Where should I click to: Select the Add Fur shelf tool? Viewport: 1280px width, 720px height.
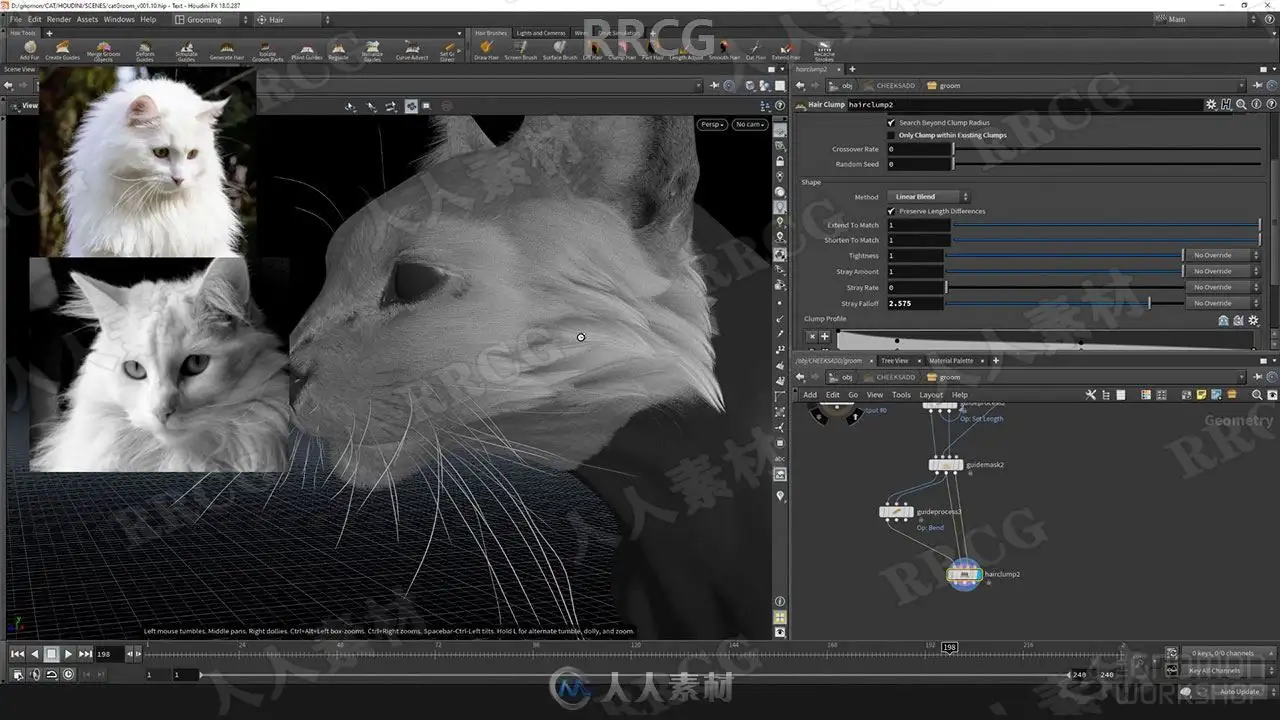[x=29, y=50]
